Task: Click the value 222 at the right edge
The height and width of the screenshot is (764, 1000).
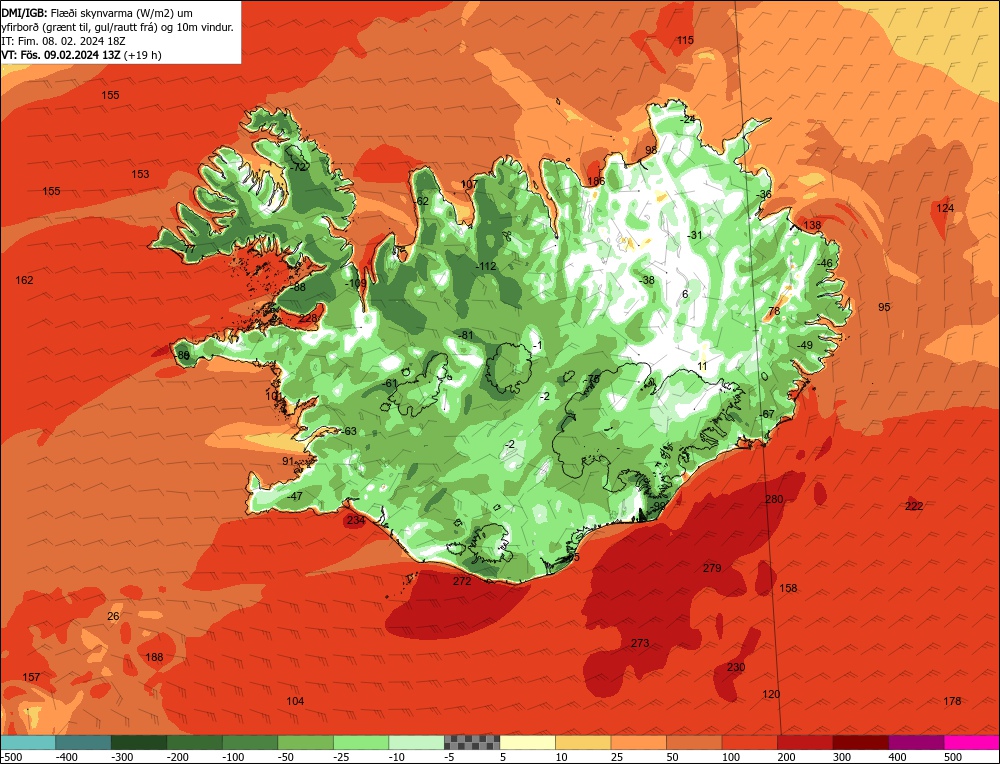Action: (914, 506)
